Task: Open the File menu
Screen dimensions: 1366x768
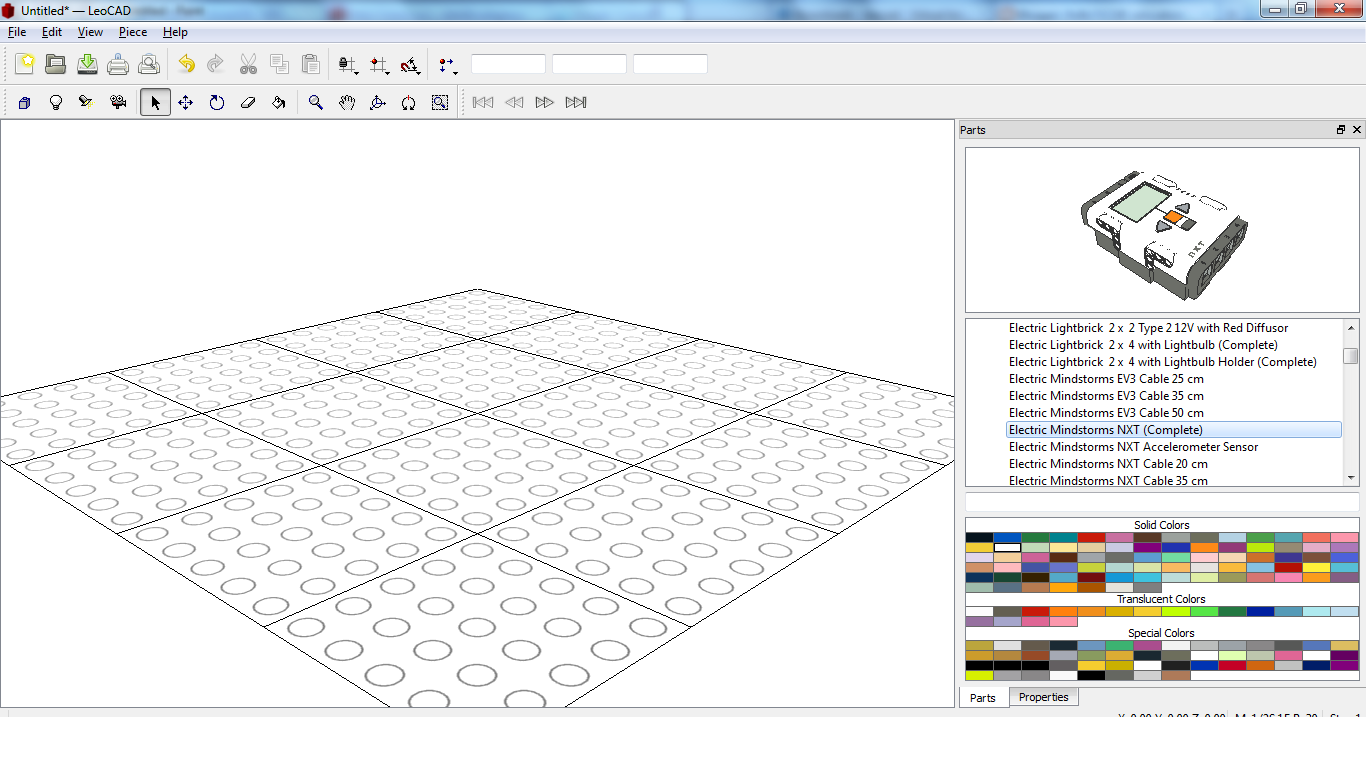Action: pos(17,32)
